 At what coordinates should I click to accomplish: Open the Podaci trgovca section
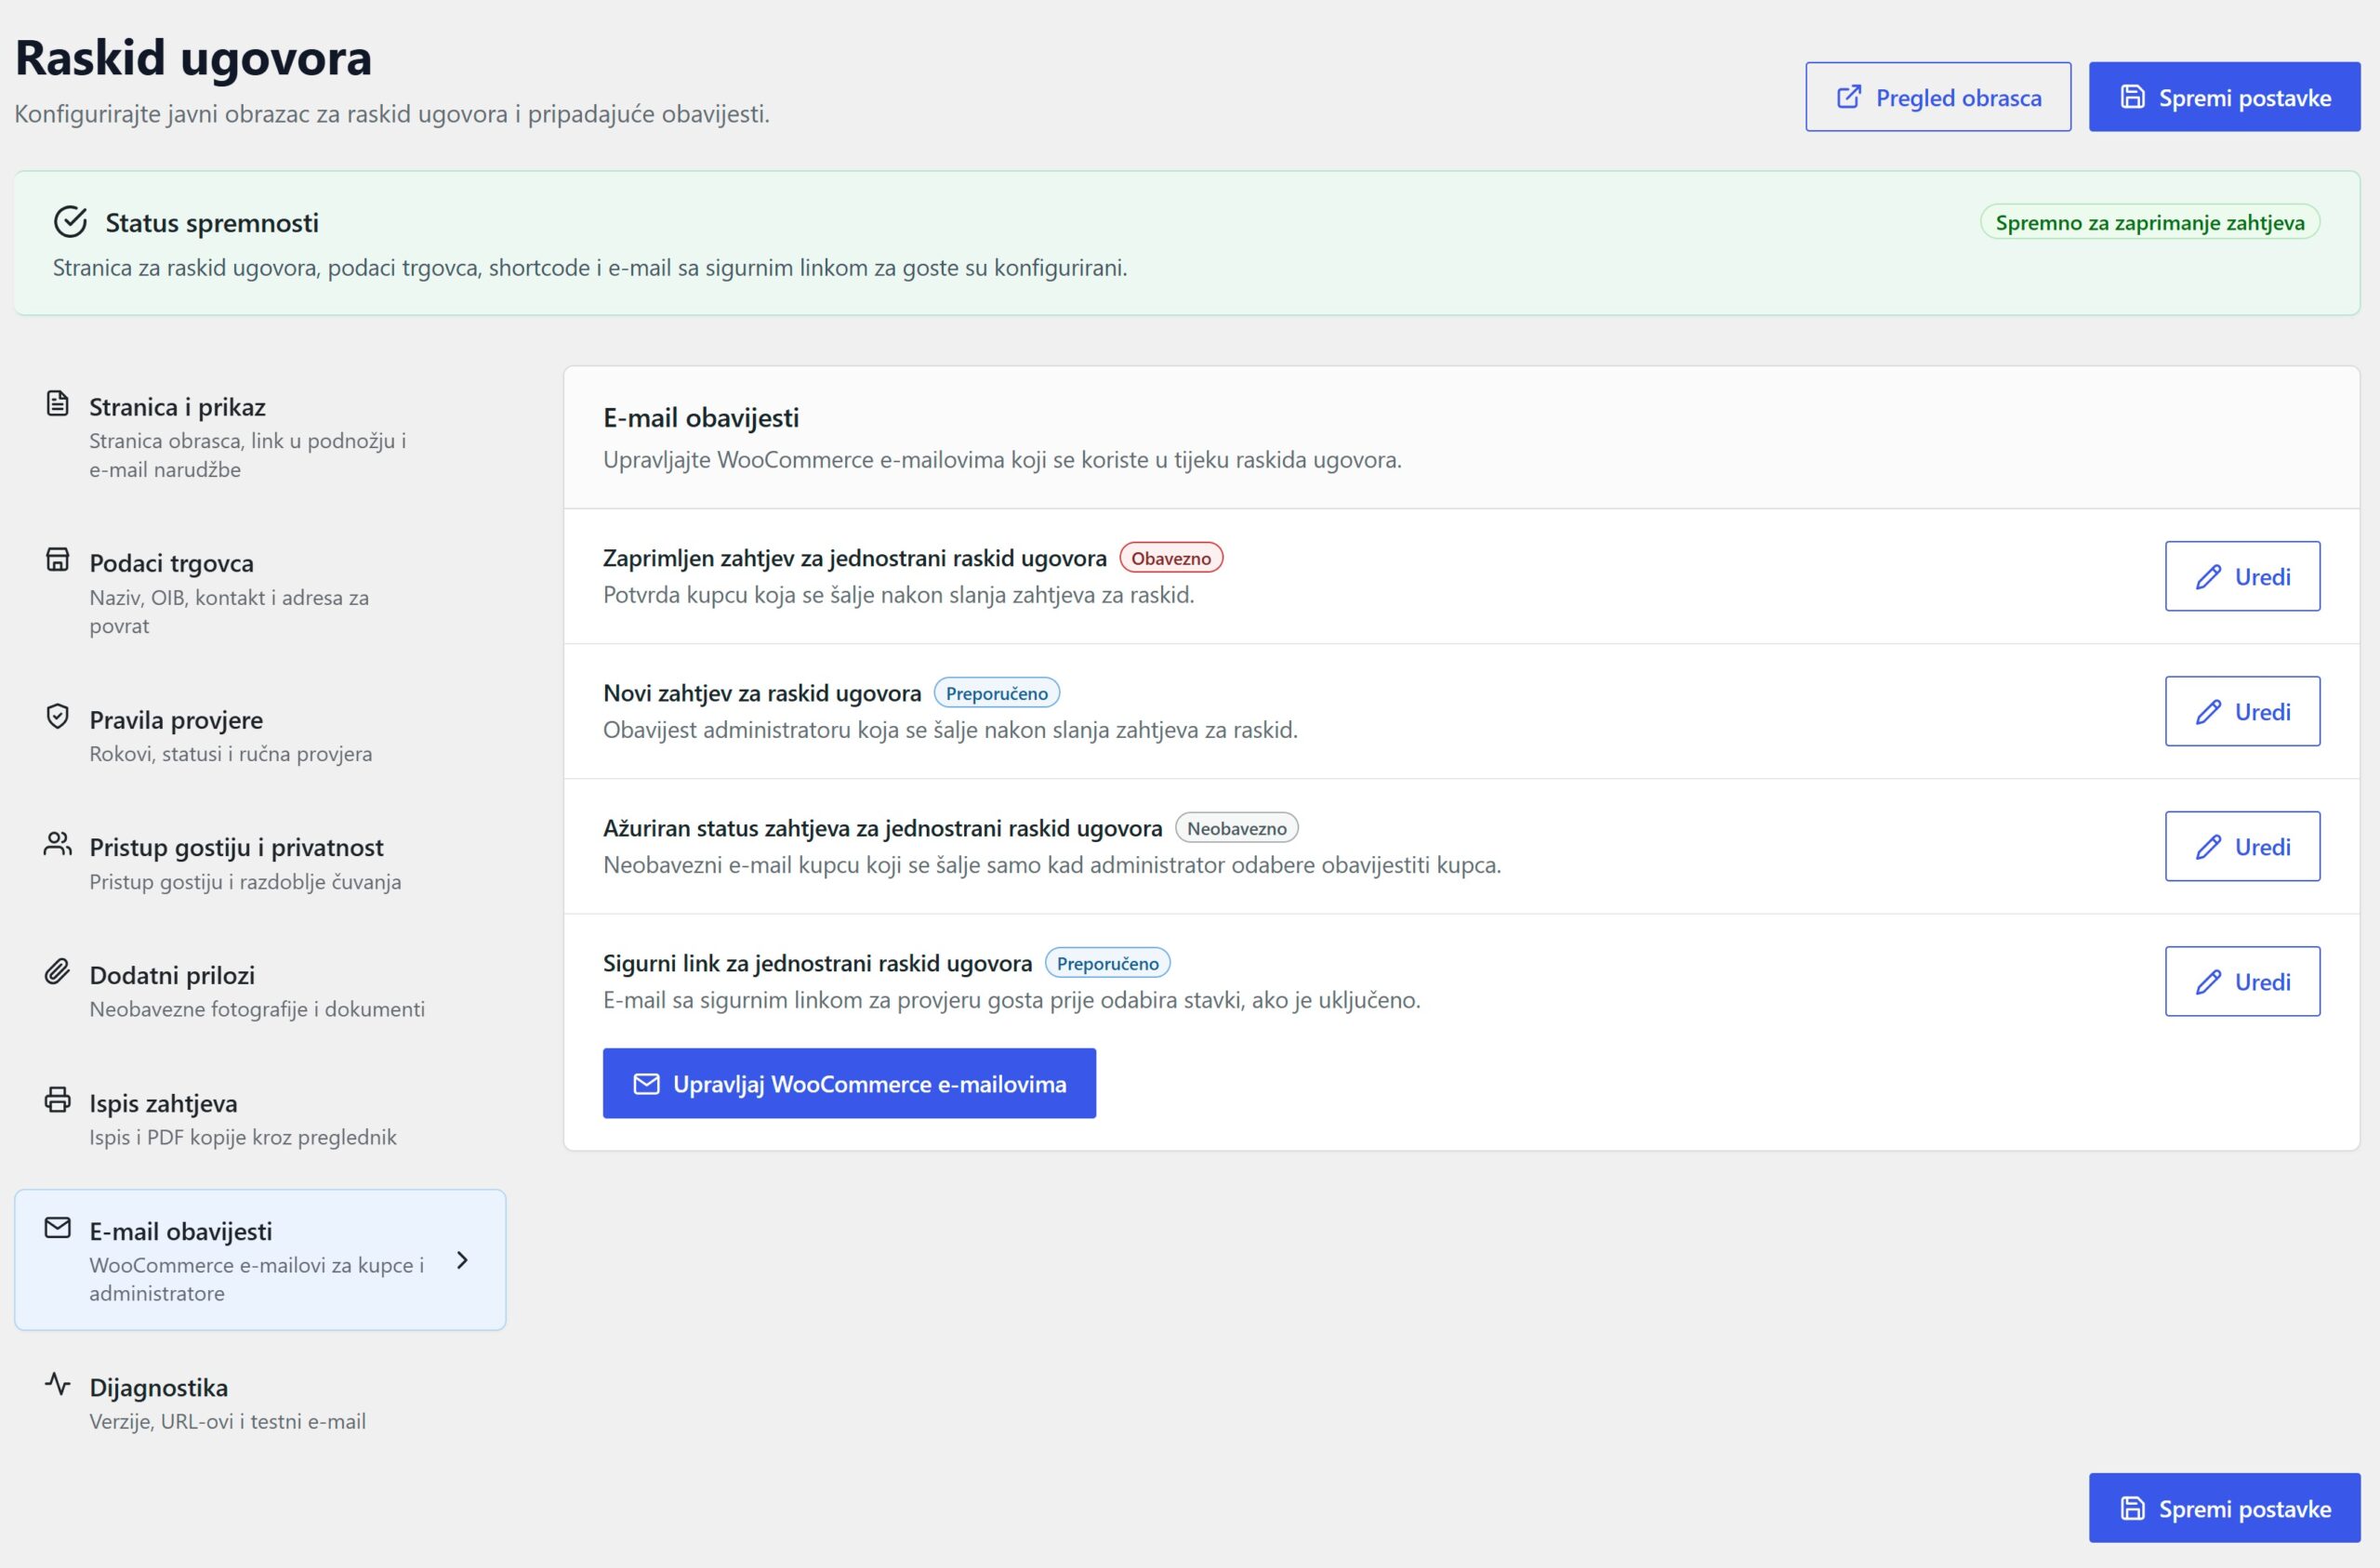260,593
